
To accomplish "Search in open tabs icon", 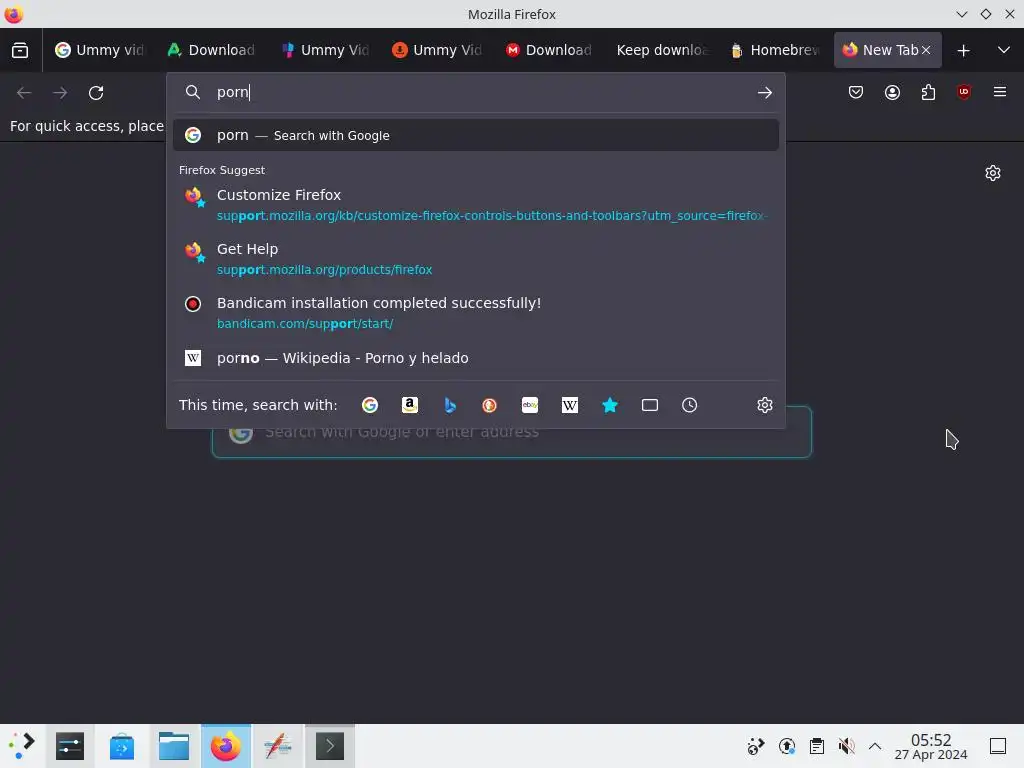I will click(650, 405).
